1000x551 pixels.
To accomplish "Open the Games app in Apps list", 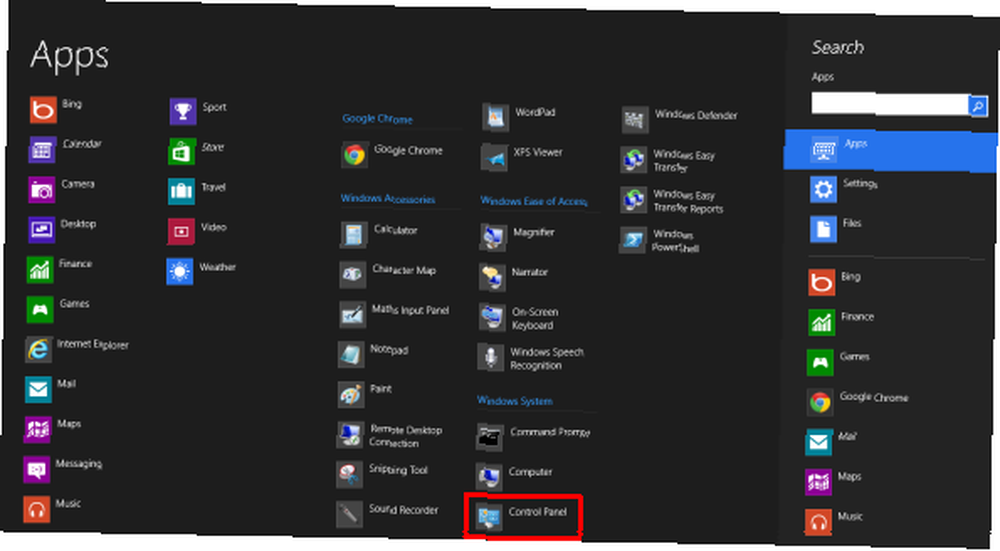I will [x=58, y=309].
